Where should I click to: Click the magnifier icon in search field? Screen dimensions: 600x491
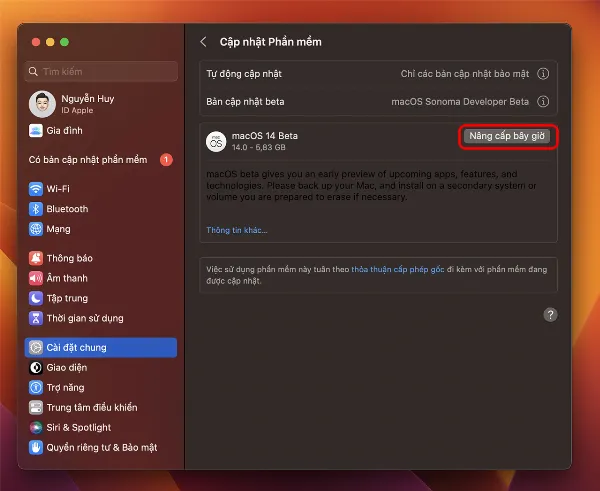(x=33, y=72)
